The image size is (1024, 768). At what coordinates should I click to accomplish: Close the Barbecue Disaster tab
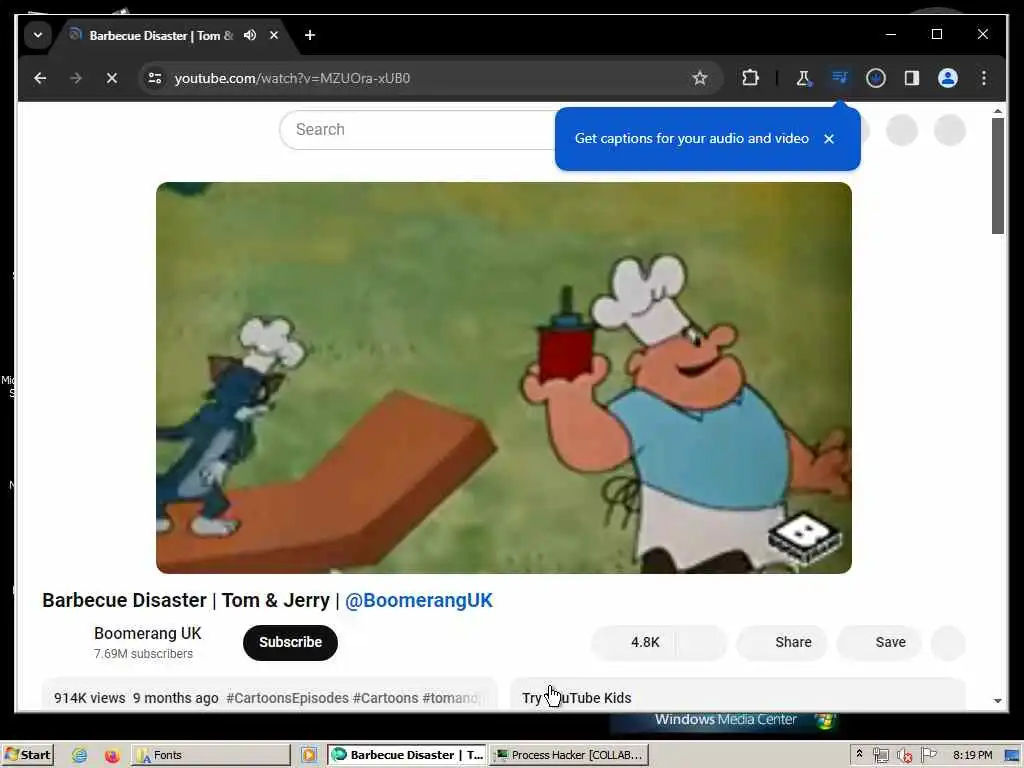point(274,35)
